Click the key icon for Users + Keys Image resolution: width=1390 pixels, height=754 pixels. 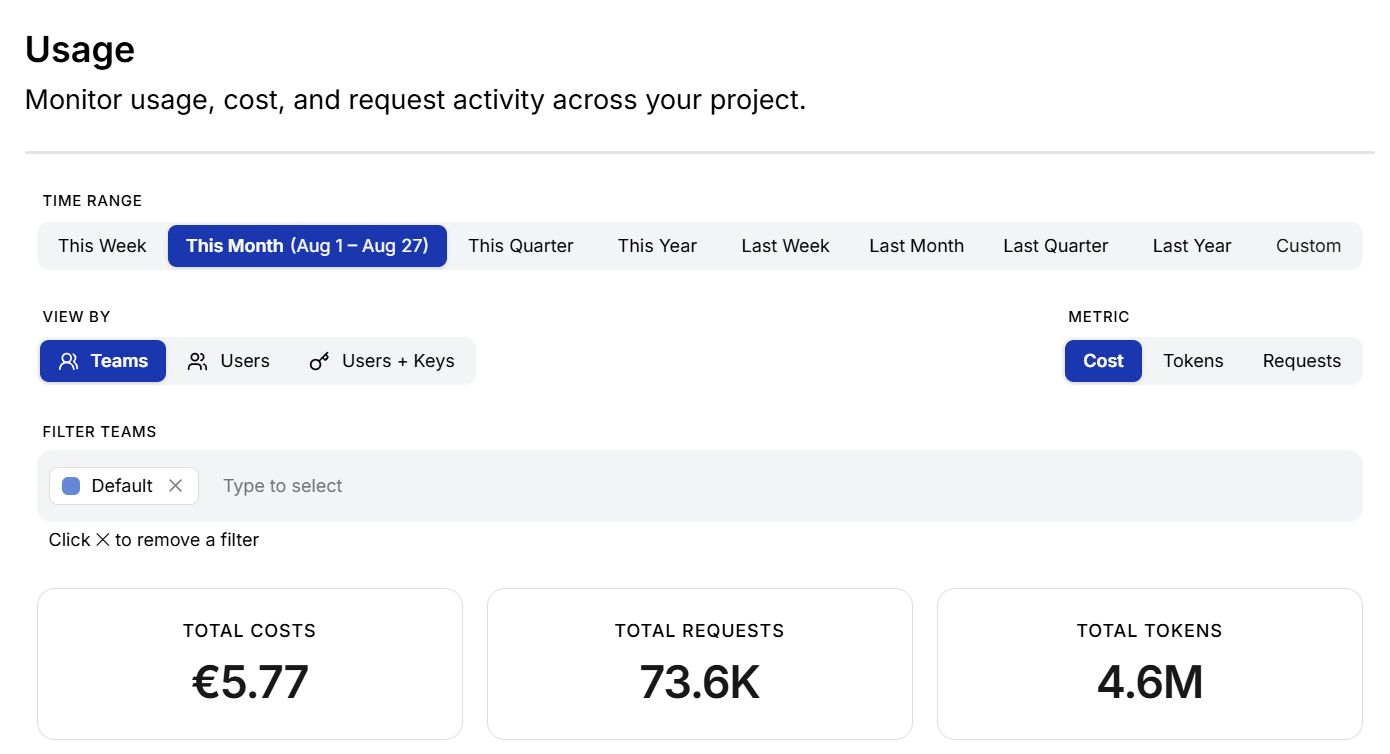(319, 361)
